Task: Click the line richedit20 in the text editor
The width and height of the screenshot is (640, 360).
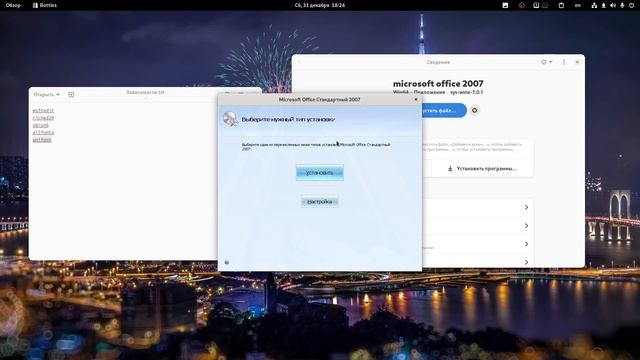Action: point(43,118)
